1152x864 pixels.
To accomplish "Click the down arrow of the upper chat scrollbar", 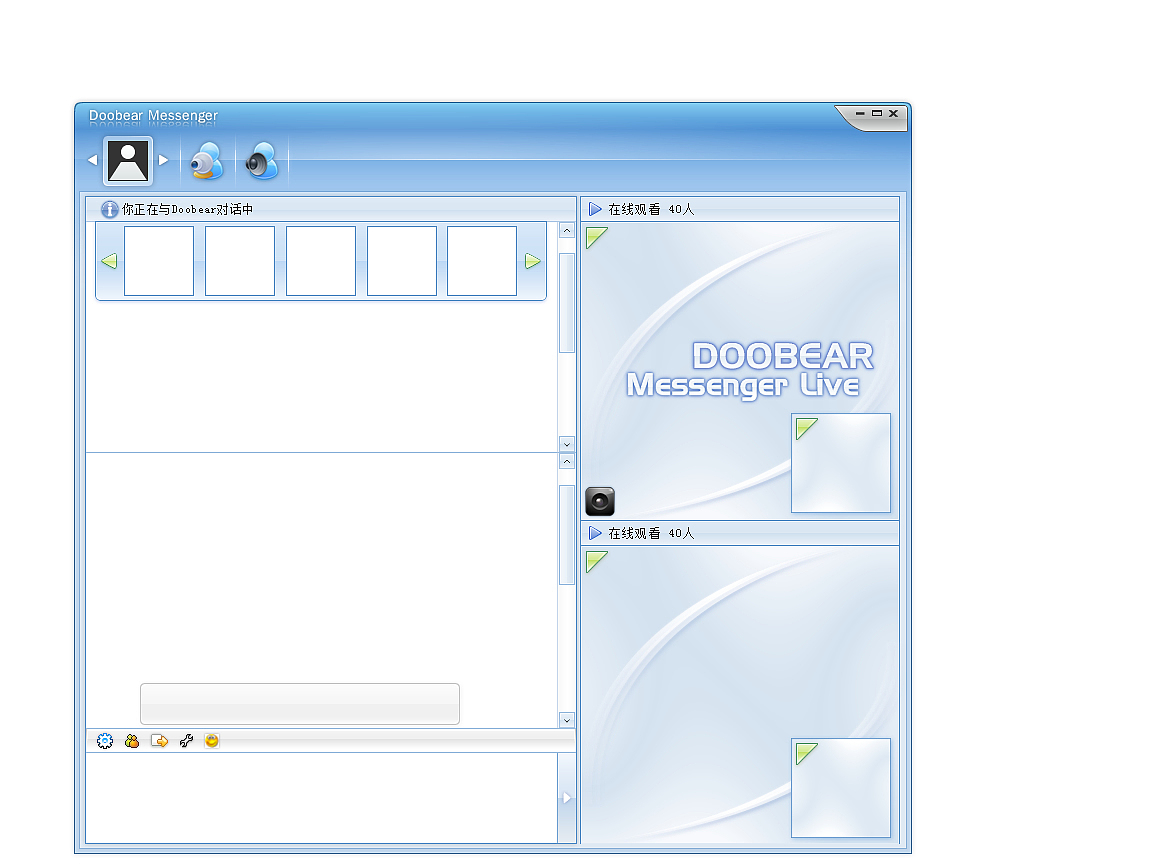I will [x=566, y=444].
